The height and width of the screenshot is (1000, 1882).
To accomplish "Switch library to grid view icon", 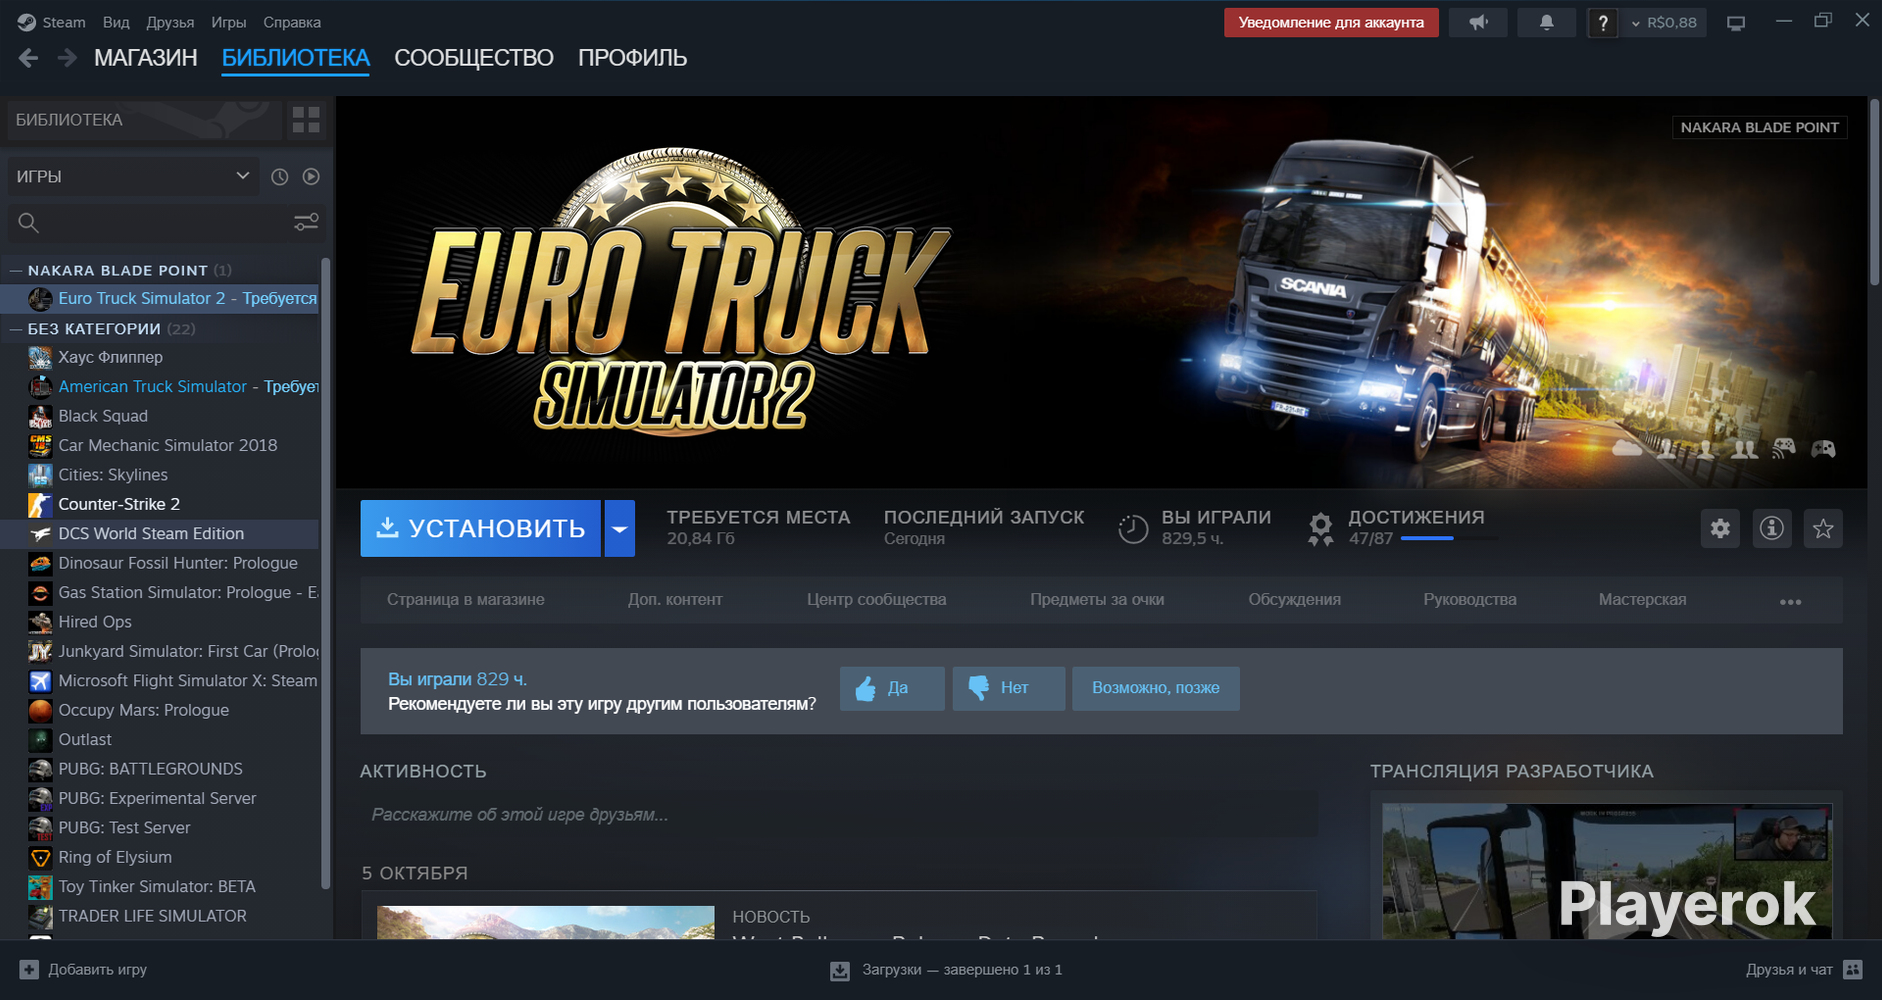I will point(306,120).
